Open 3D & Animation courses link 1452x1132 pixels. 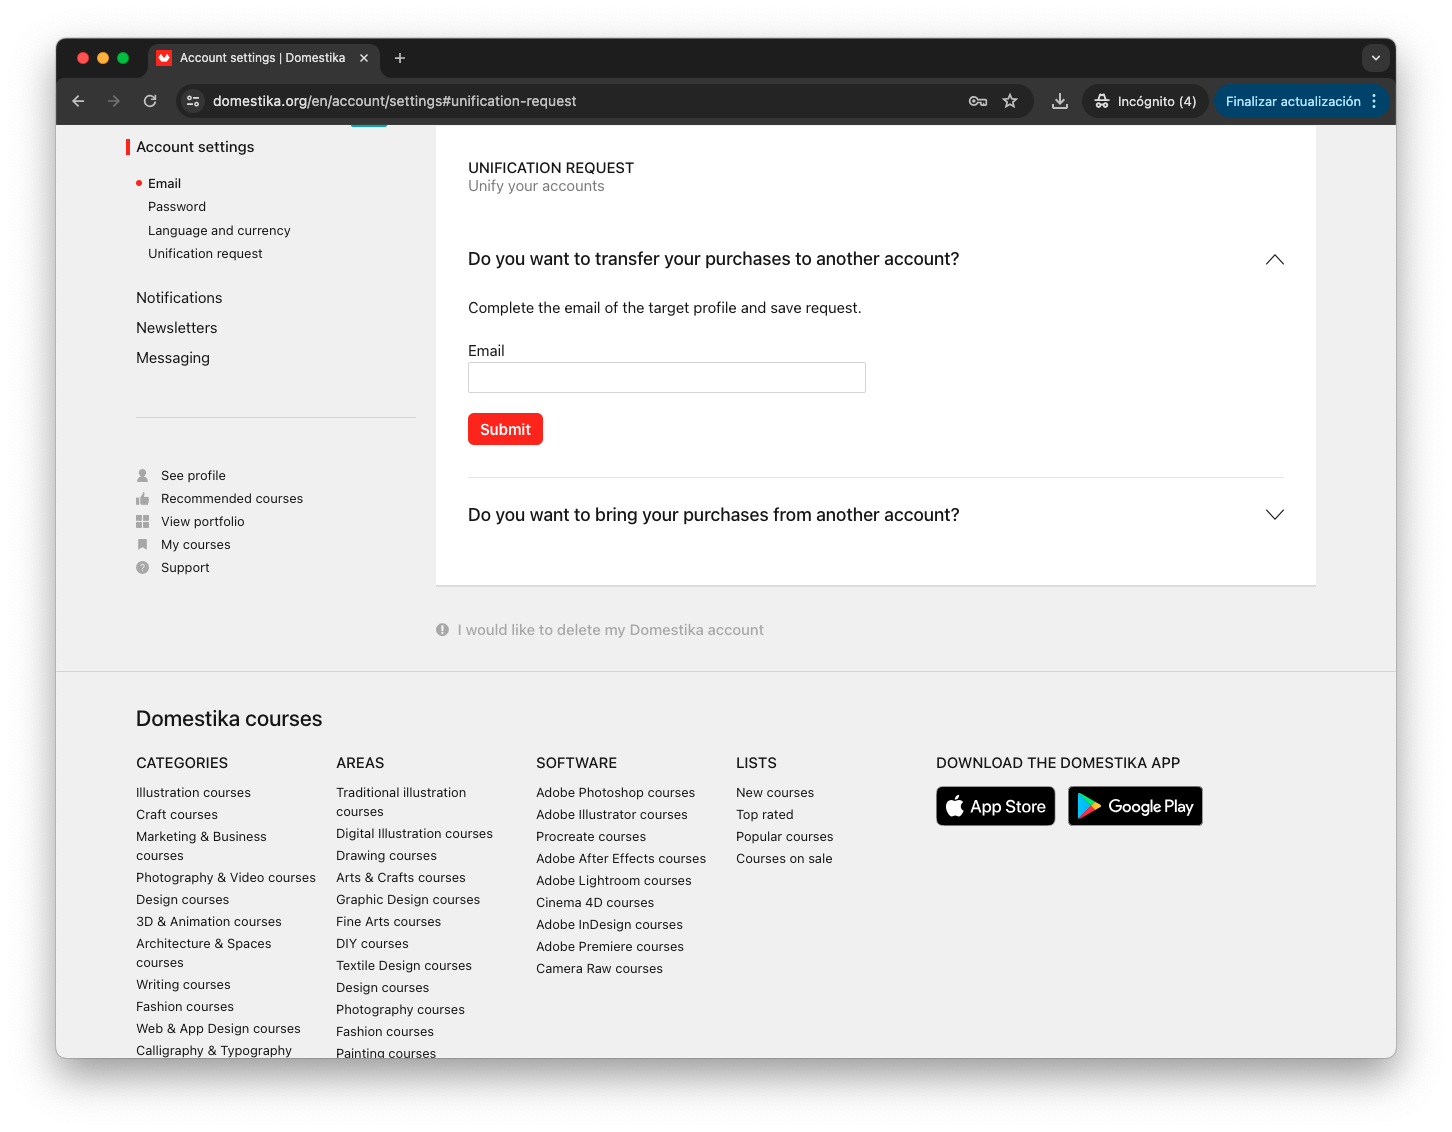pyautogui.click(x=209, y=922)
